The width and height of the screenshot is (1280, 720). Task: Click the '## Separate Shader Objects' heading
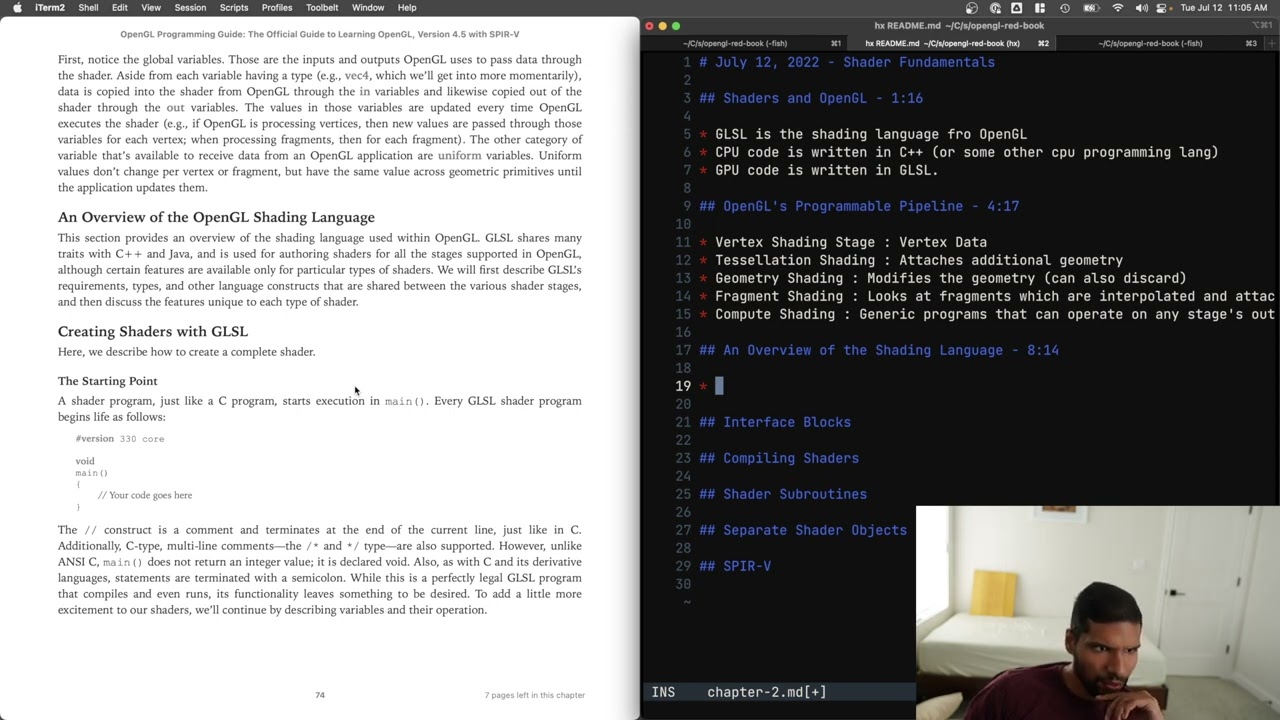pyautogui.click(x=803, y=530)
